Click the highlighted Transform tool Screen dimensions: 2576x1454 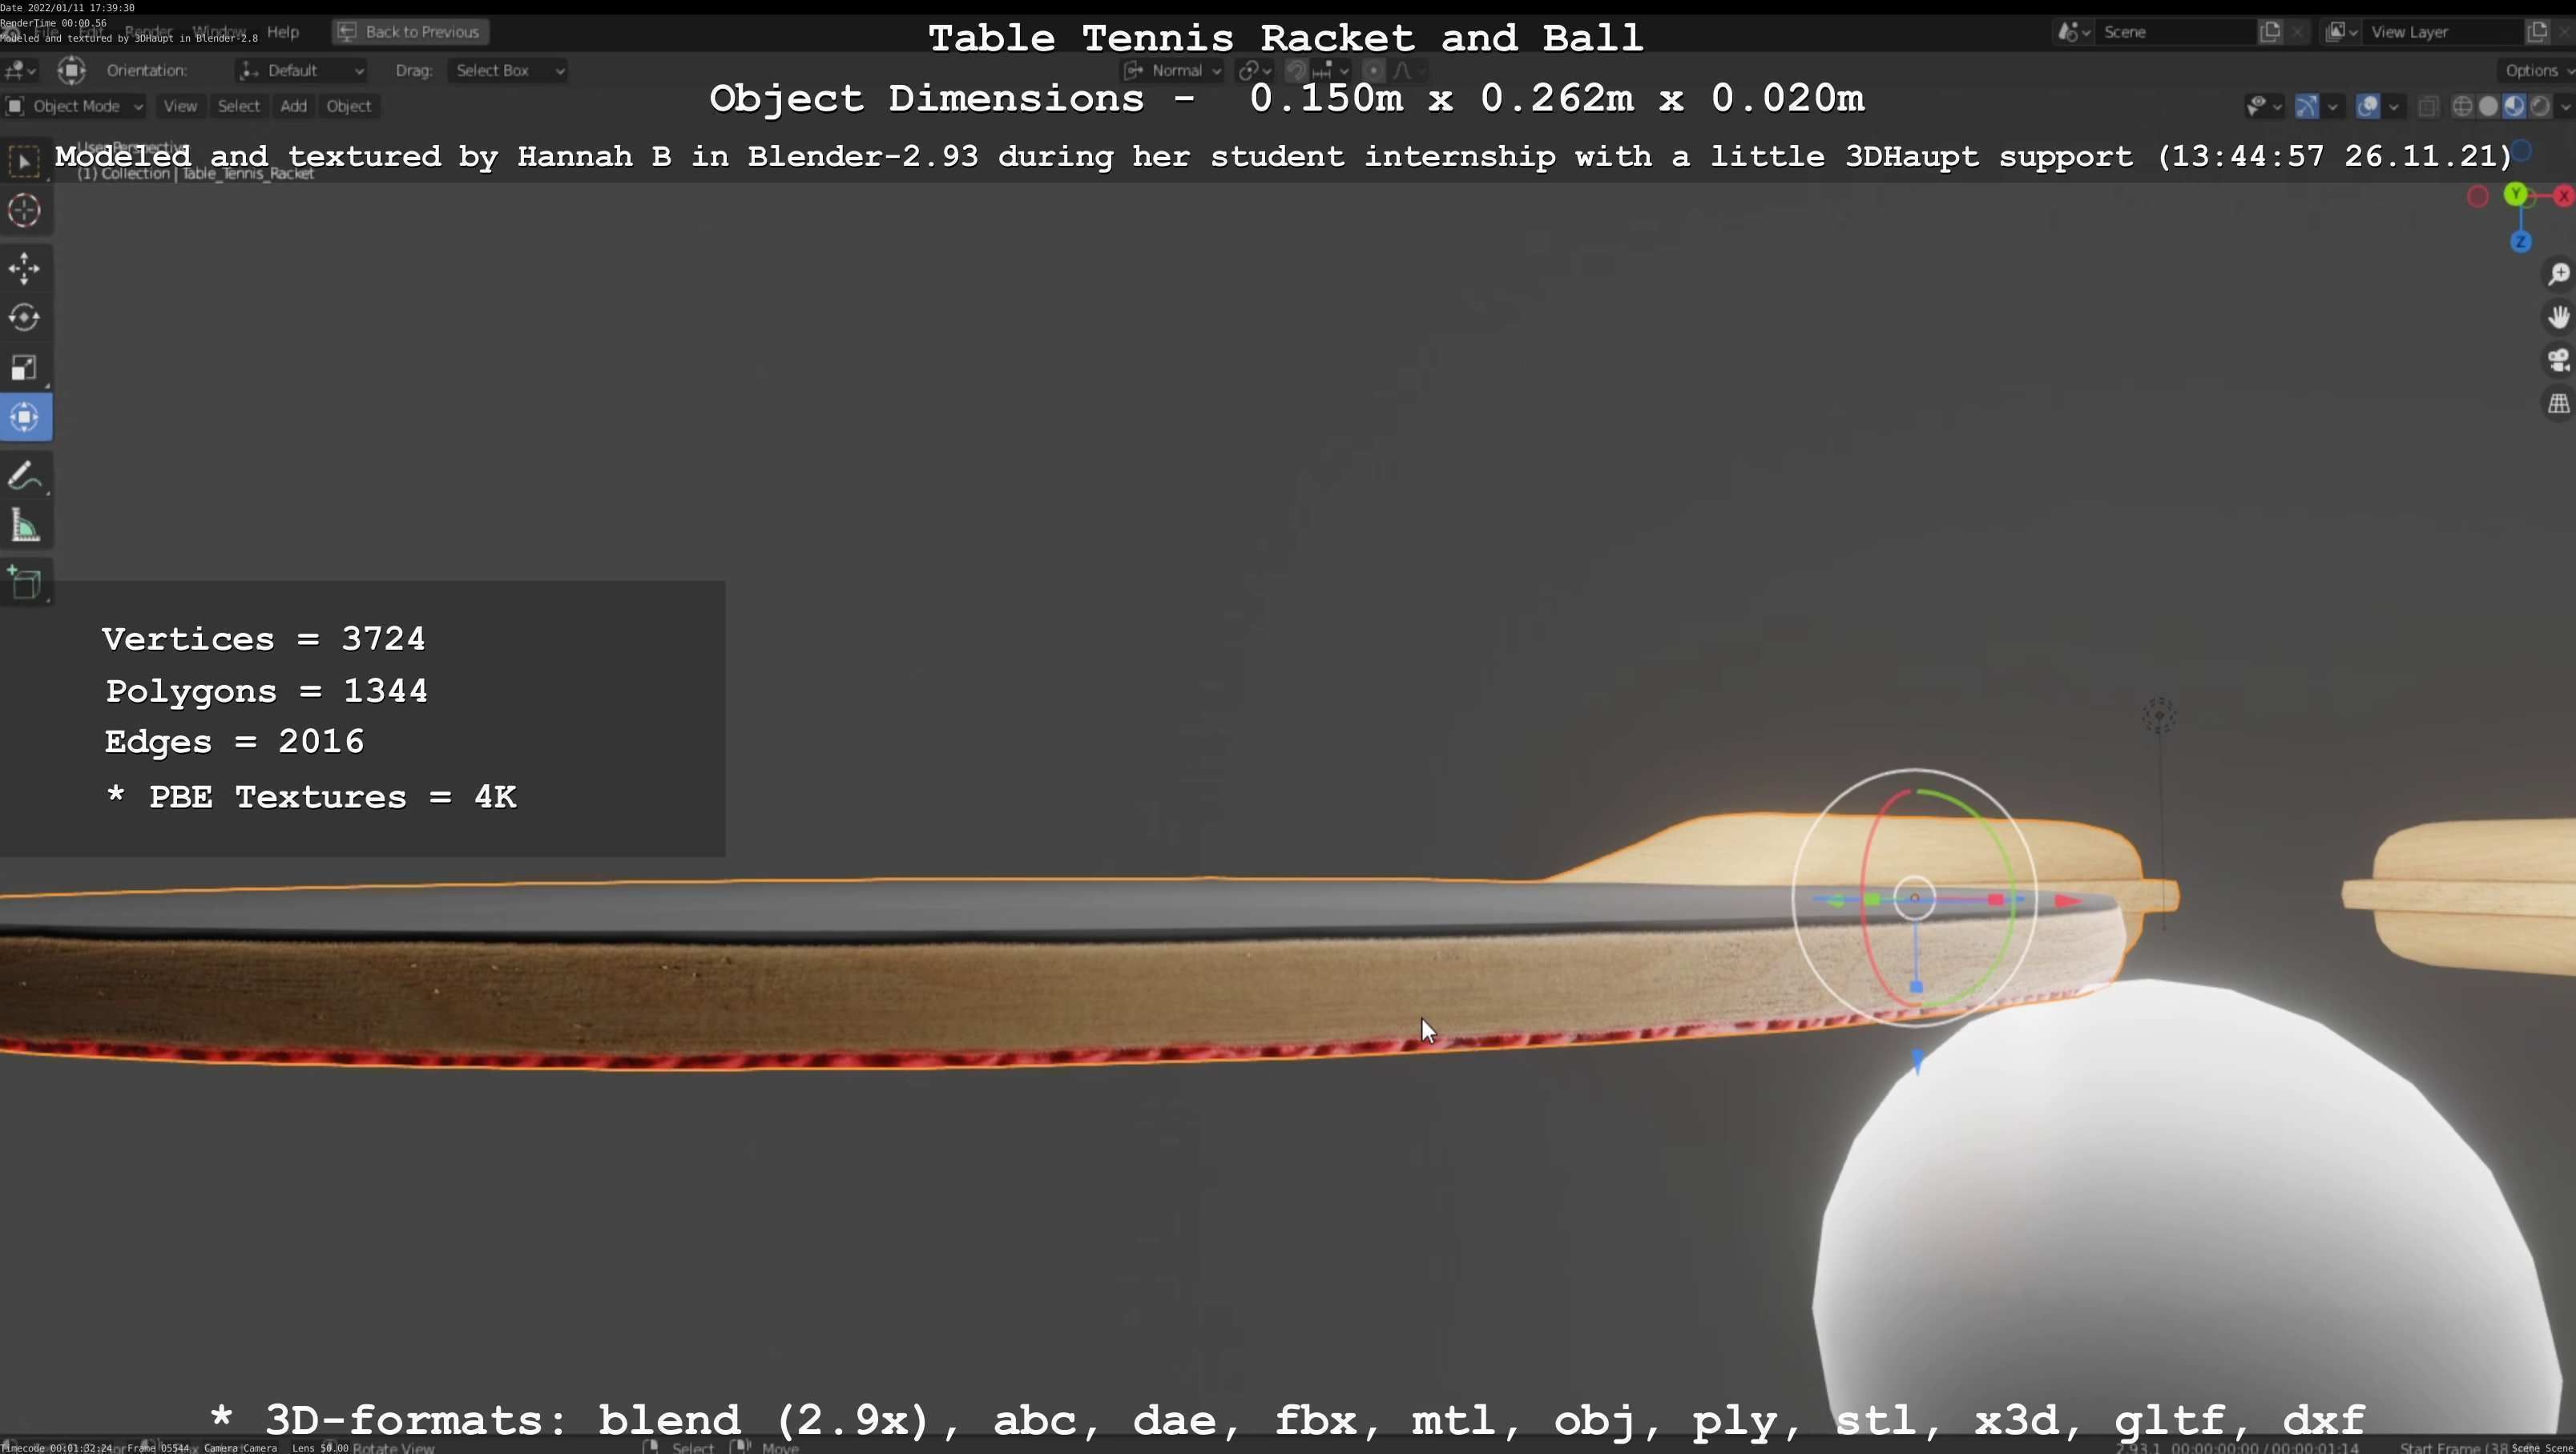pyautogui.click(x=25, y=417)
